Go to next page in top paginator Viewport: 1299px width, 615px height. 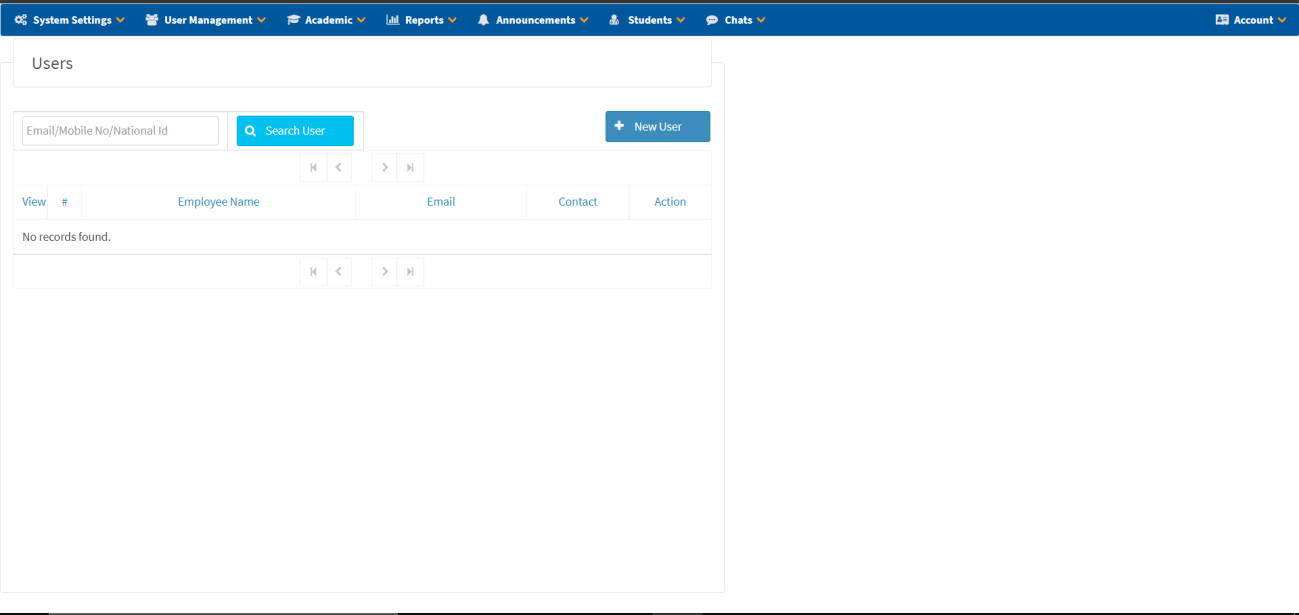coord(384,168)
